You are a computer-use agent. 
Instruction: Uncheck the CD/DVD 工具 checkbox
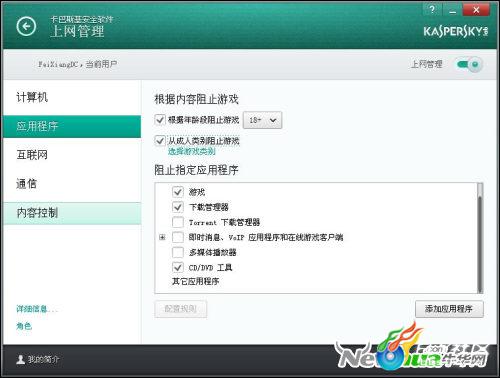(178, 267)
